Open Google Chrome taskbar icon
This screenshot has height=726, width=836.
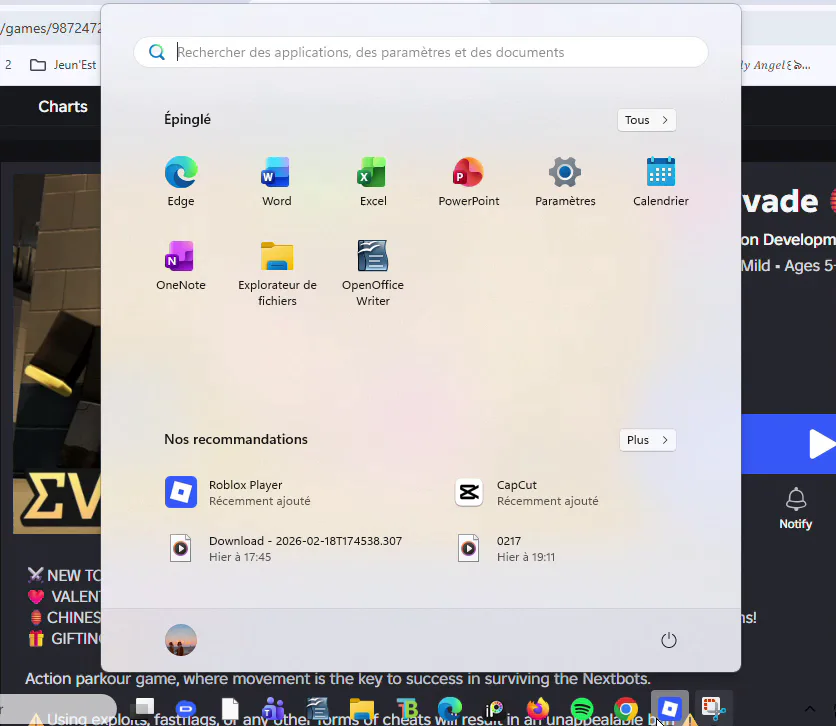point(626,709)
